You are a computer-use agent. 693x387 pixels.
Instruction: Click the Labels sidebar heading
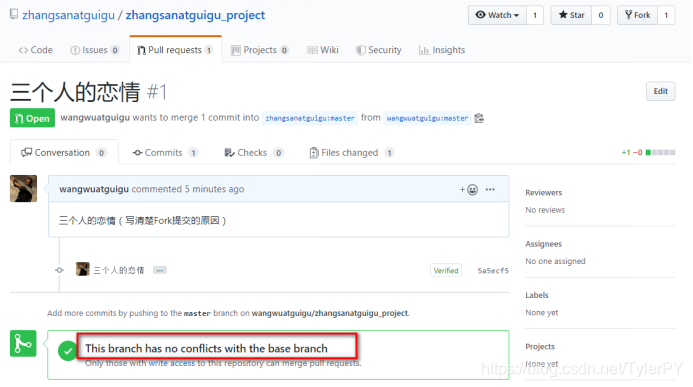click(x=537, y=295)
